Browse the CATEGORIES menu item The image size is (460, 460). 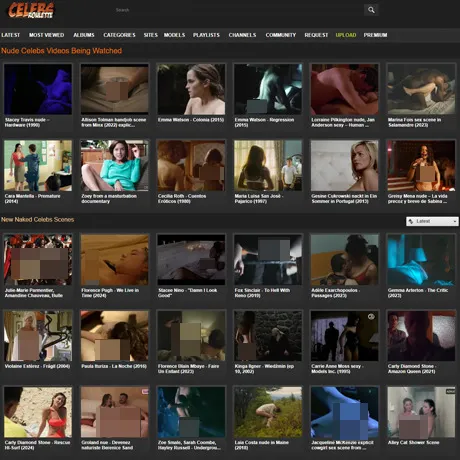coord(119,35)
